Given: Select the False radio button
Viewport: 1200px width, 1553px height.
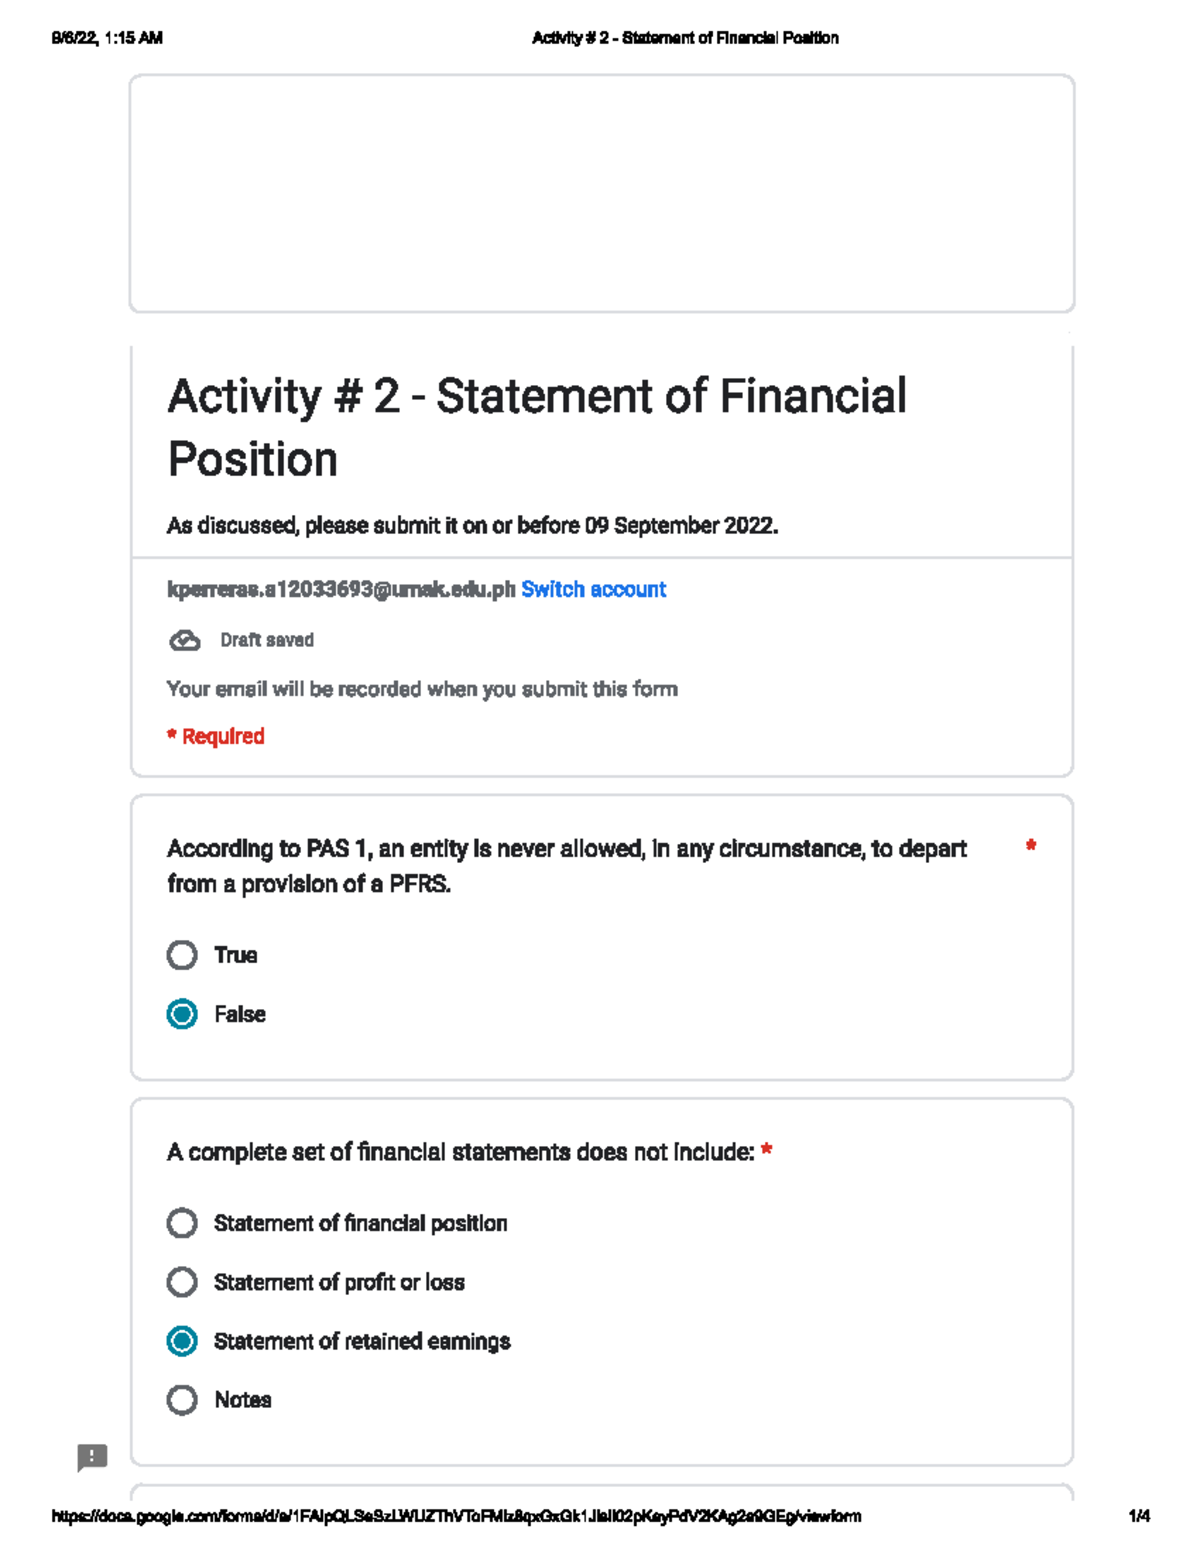Looking at the screenshot, I should [x=182, y=1013].
